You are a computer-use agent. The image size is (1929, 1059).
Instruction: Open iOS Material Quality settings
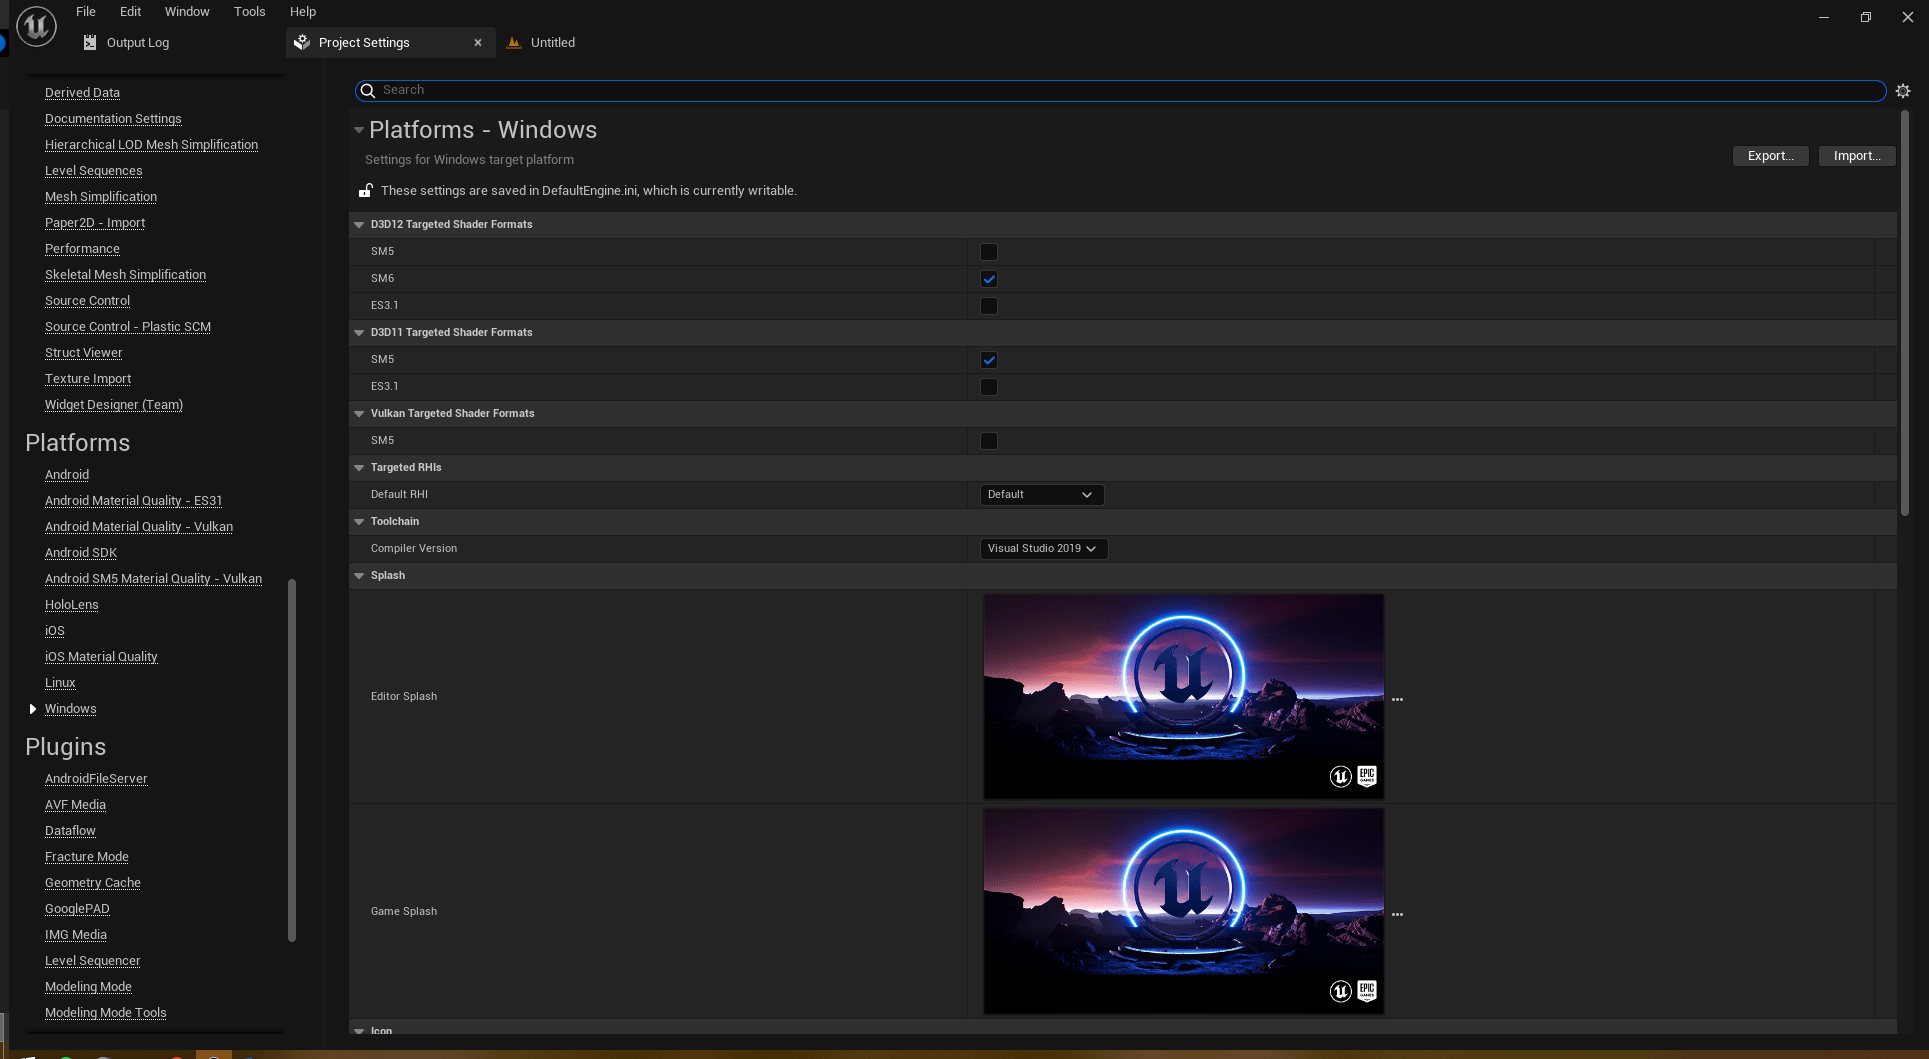[x=101, y=657]
